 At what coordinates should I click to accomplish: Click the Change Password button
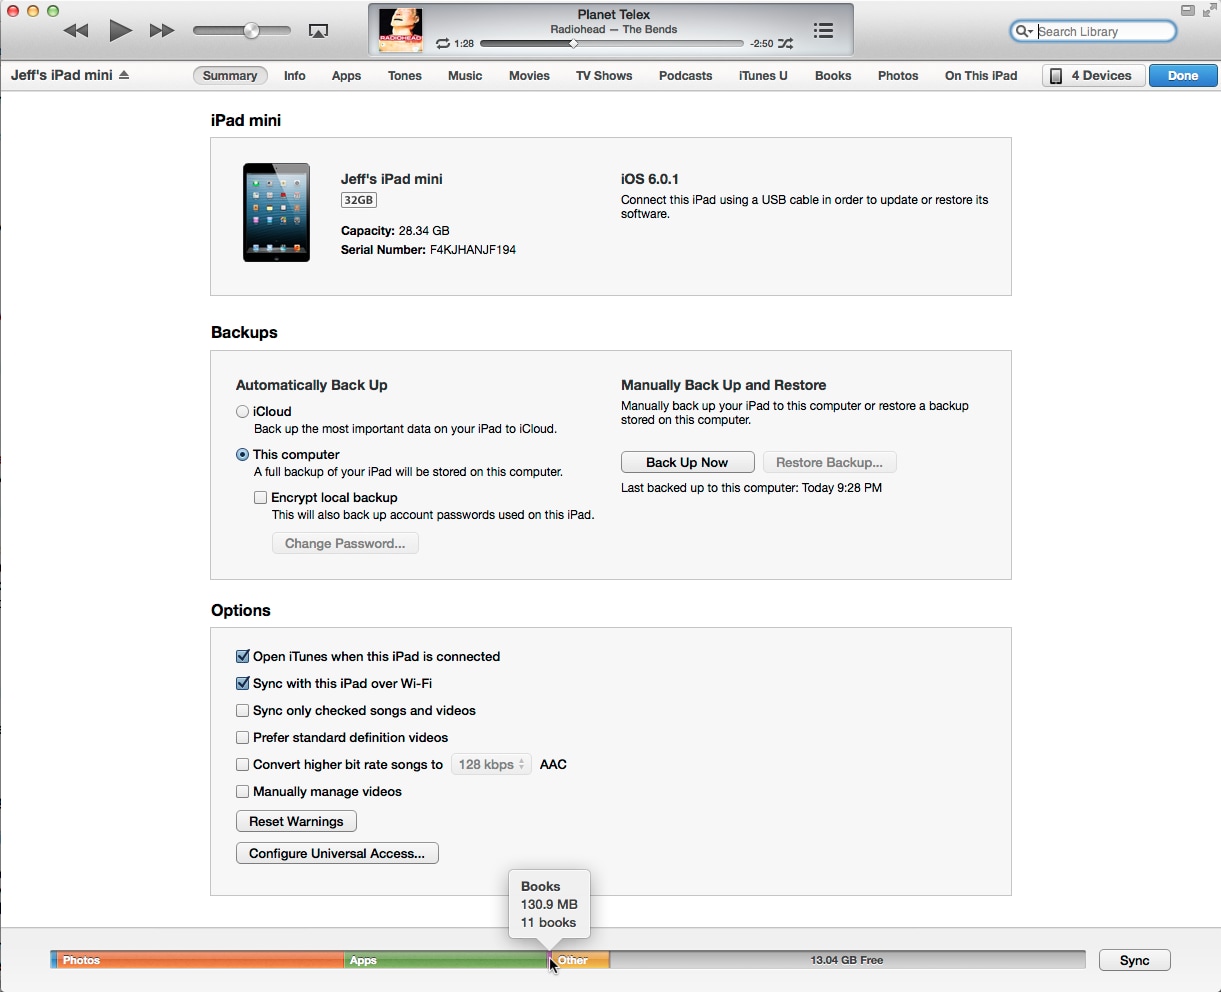345,544
